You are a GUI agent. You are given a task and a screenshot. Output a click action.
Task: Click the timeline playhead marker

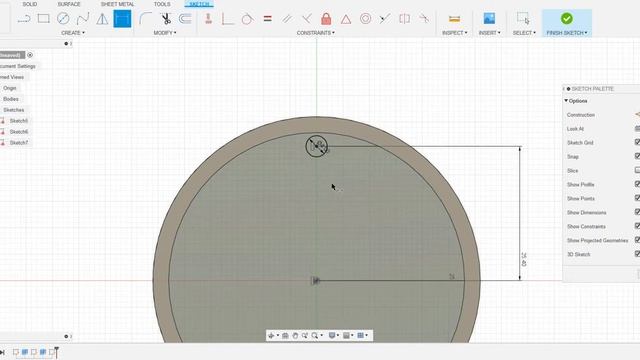[x=56, y=352]
